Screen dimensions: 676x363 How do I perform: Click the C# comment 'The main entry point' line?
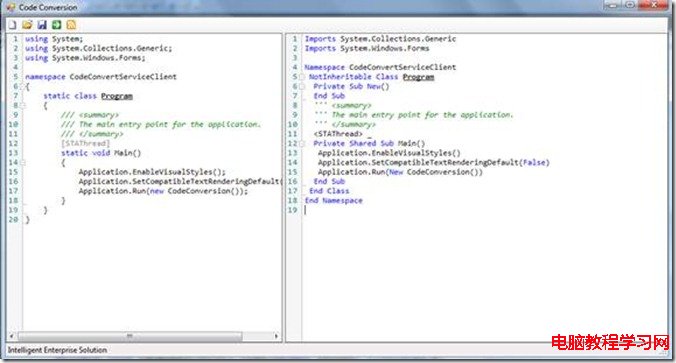coord(161,125)
